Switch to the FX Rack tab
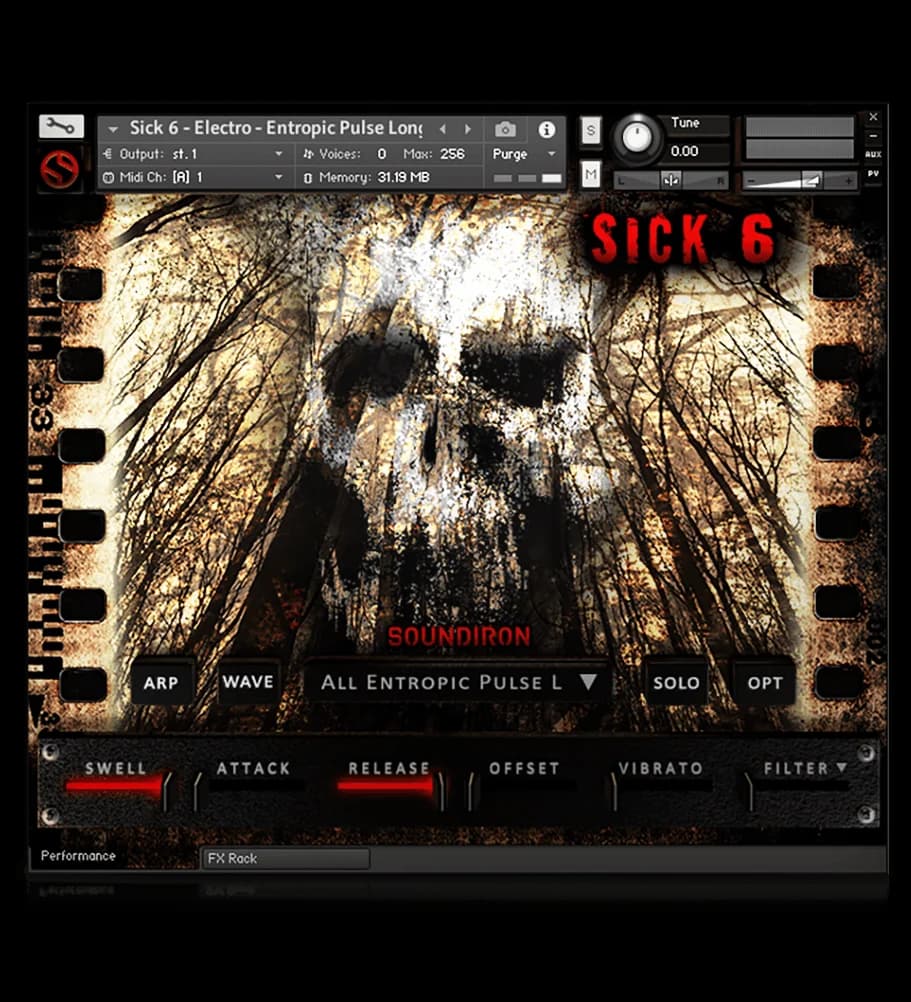Viewport: 911px width, 1002px height. (285, 858)
